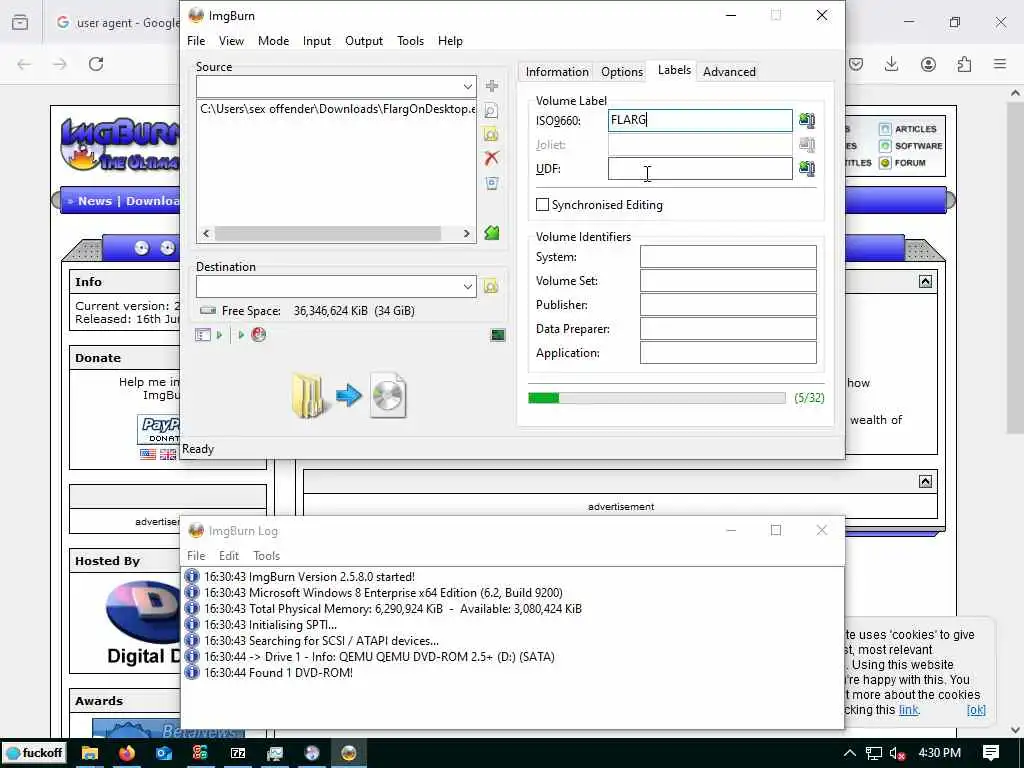Open the notification center icon

(991, 752)
